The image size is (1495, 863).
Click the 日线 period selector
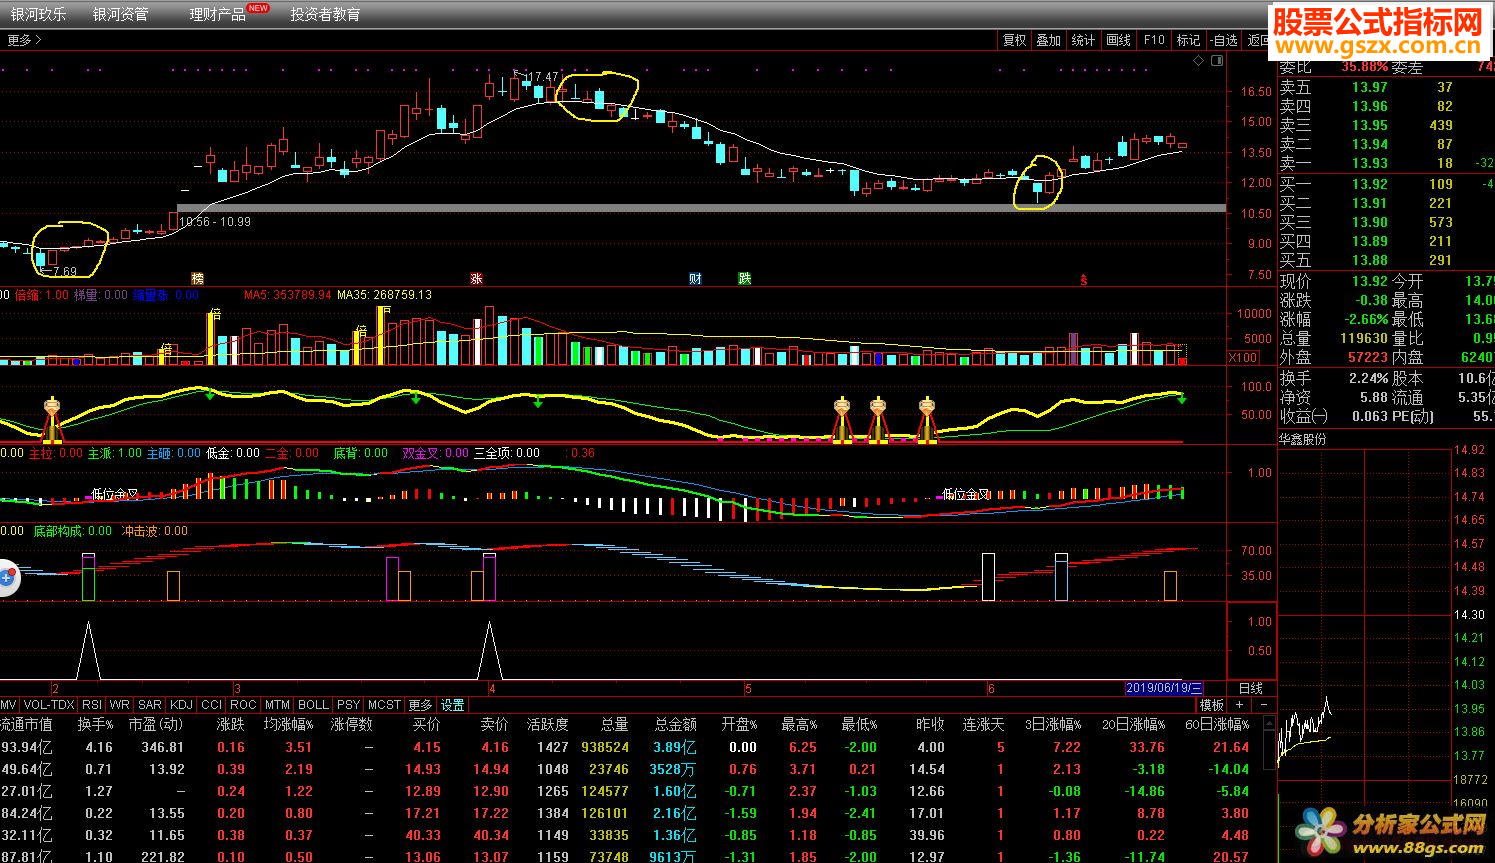click(x=1251, y=688)
